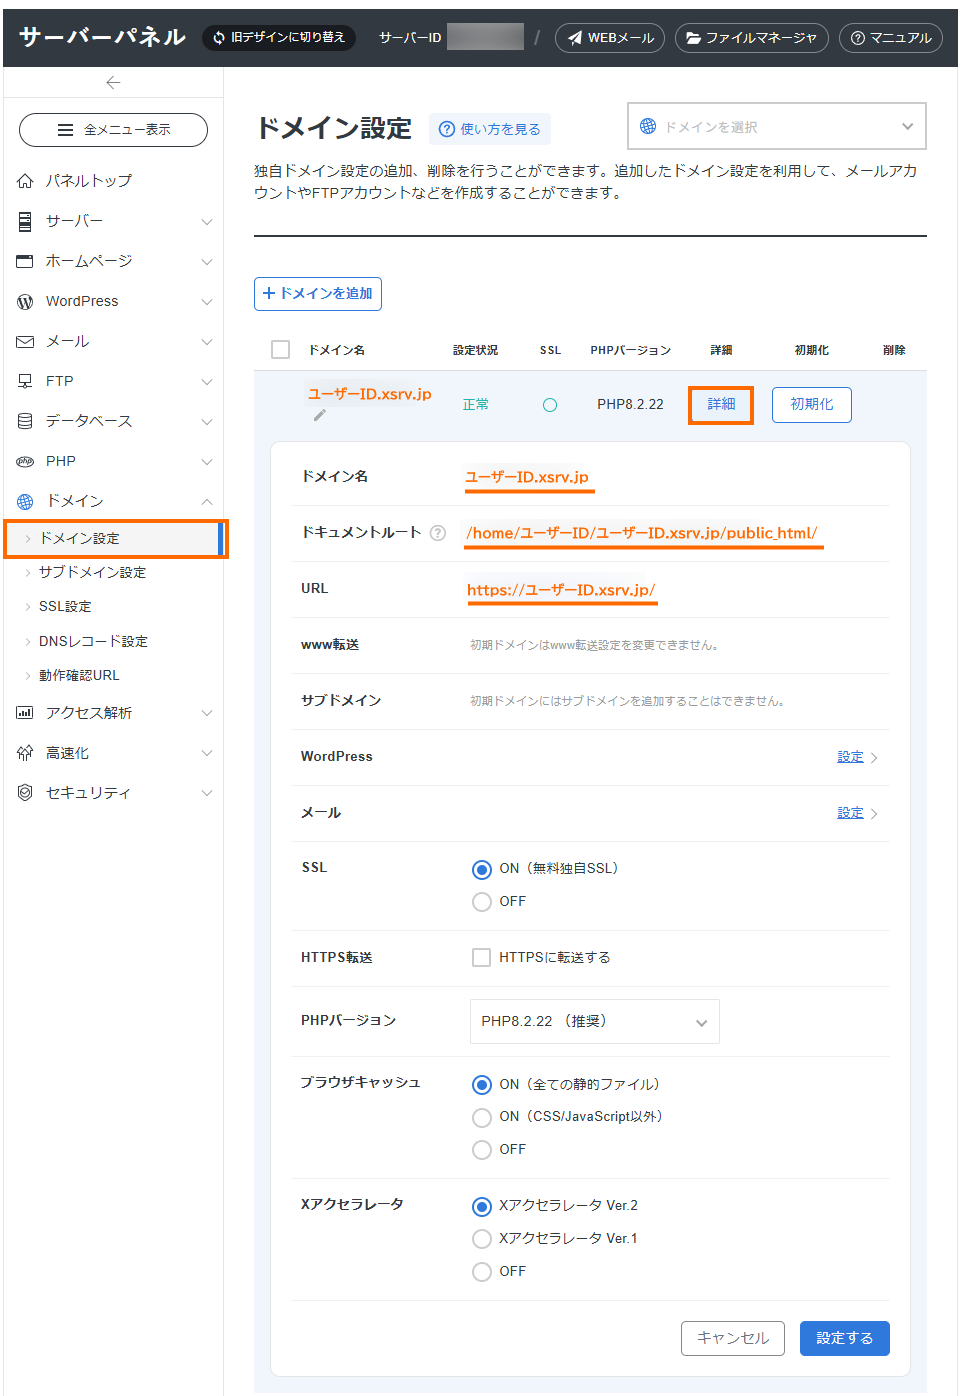Click the pencil edit icon under domain name
The width and height of the screenshot is (962, 1396).
pyautogui.click(x=320, y=415)
